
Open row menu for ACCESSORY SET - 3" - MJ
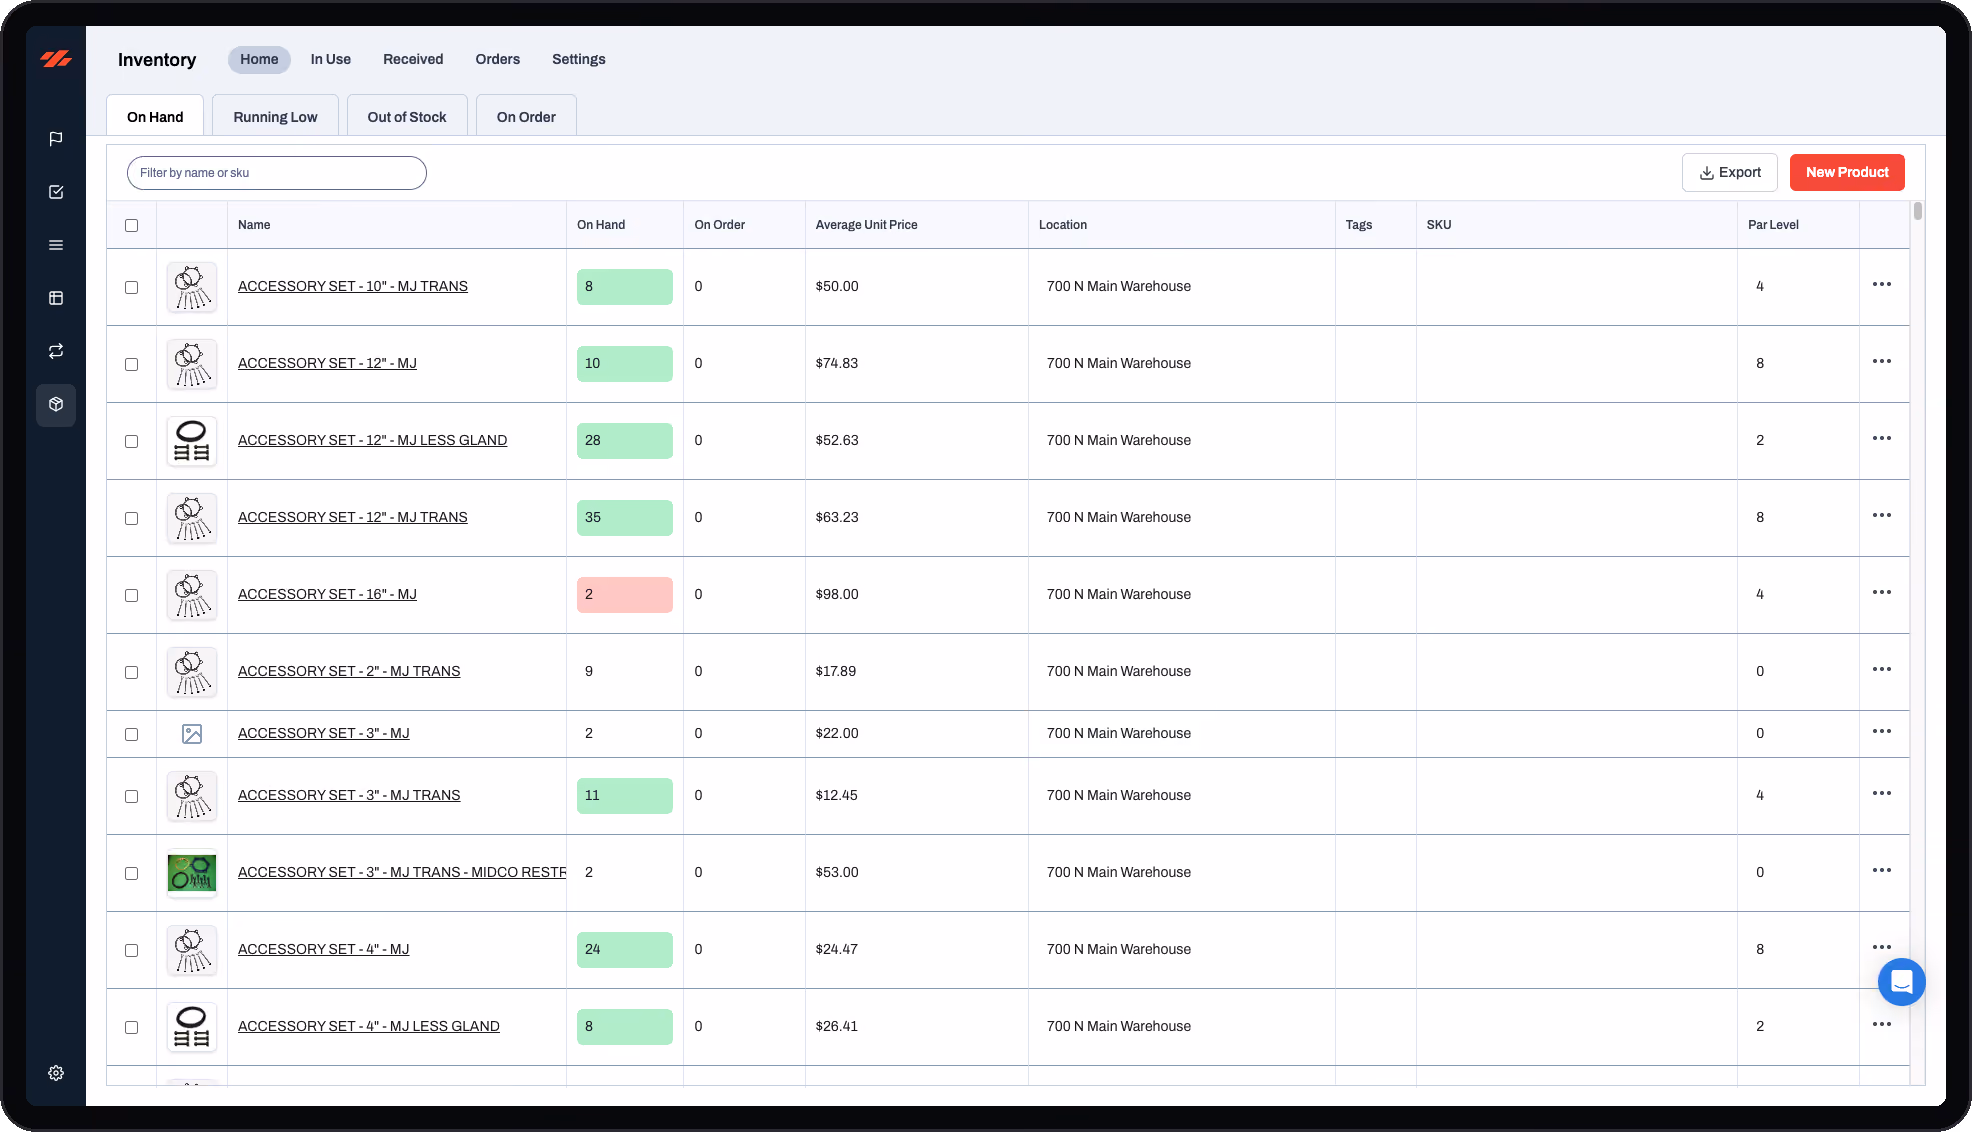click(1881, 732)
